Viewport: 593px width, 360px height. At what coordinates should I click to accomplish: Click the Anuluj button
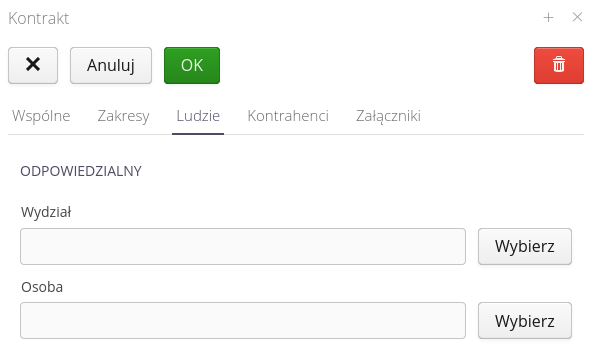pyautogui.click(x=111, y=65)
